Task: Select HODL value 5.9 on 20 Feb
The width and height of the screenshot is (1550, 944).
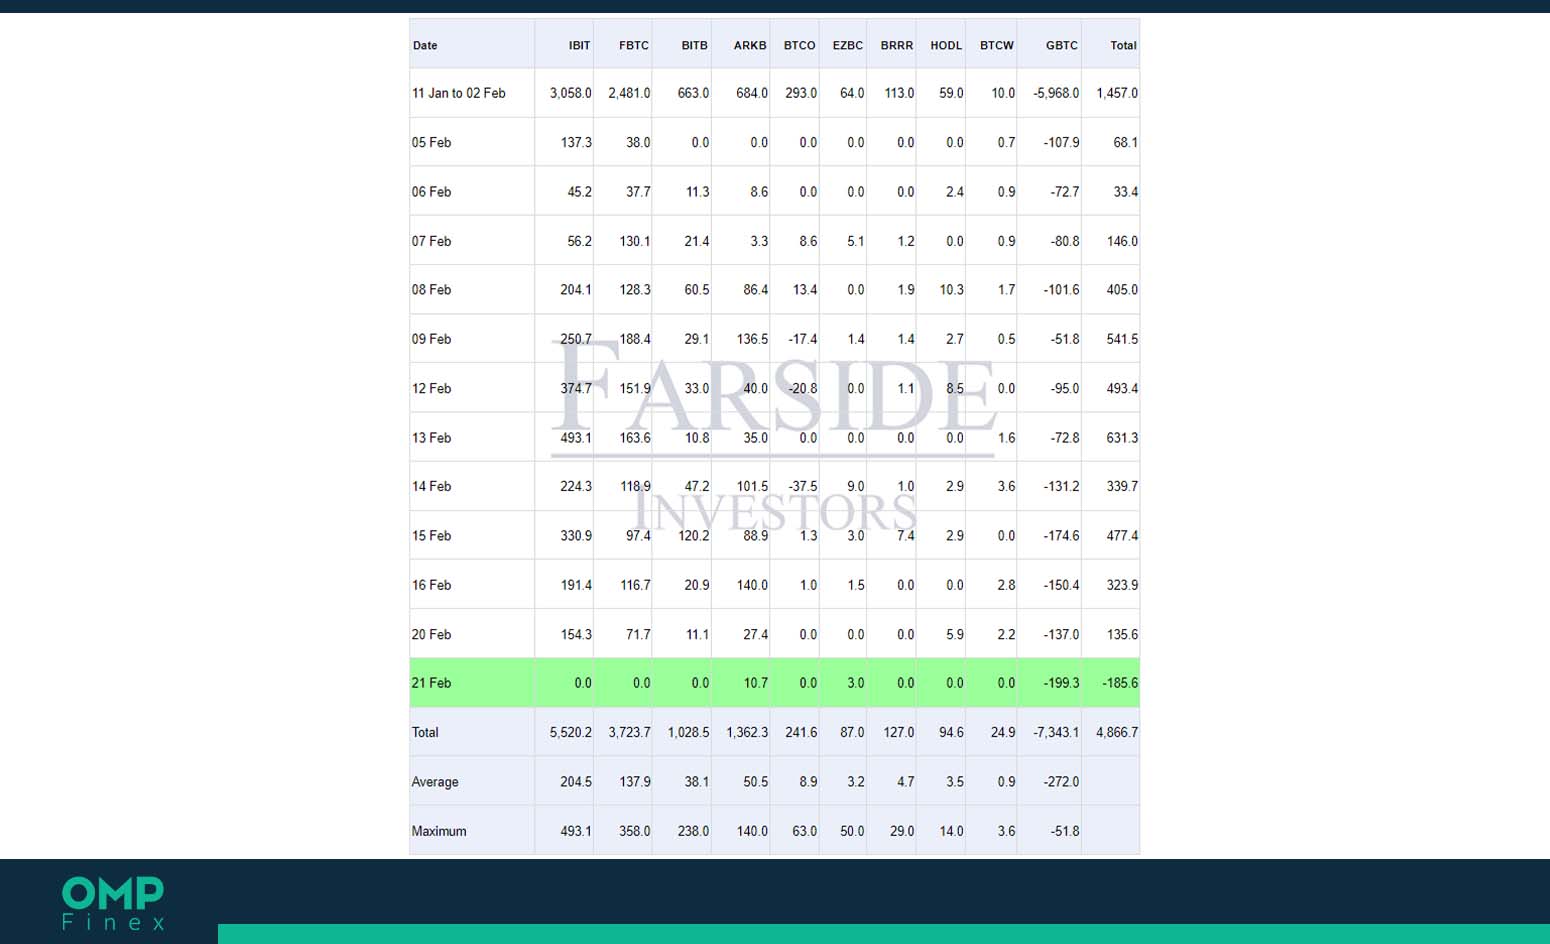Action: point(955,634)
